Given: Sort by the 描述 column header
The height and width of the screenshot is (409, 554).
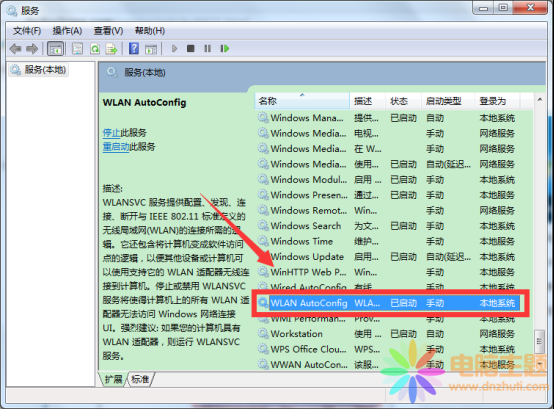Looking at the screenshot, I should click(x=367, y=101).
